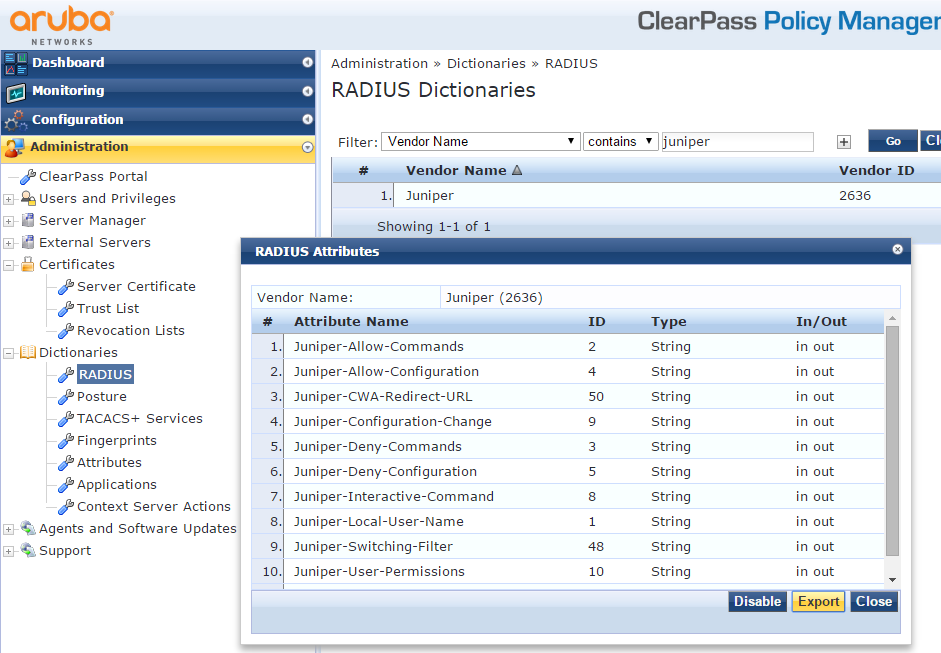Open the Configuration menu section
The height and width of the screenshot is (653, 941).
point(158,119)
